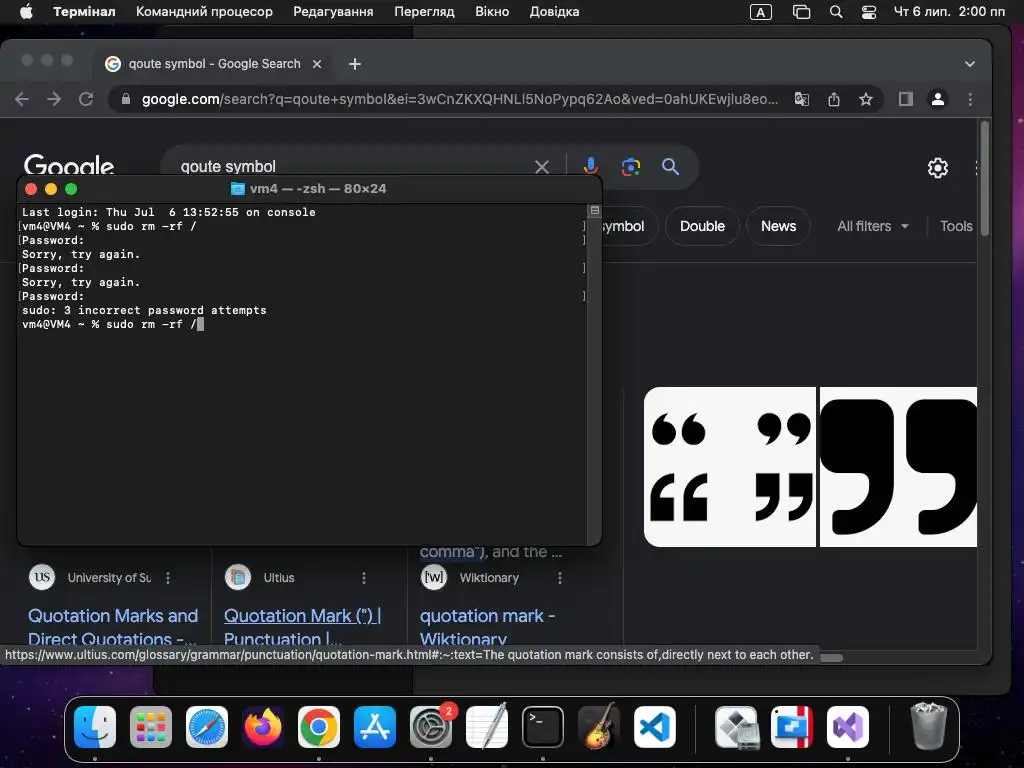Open Quotation Marks and Direct Quotations link
Viewport: 1024px width, 768px height.
[x=112, y=627]
